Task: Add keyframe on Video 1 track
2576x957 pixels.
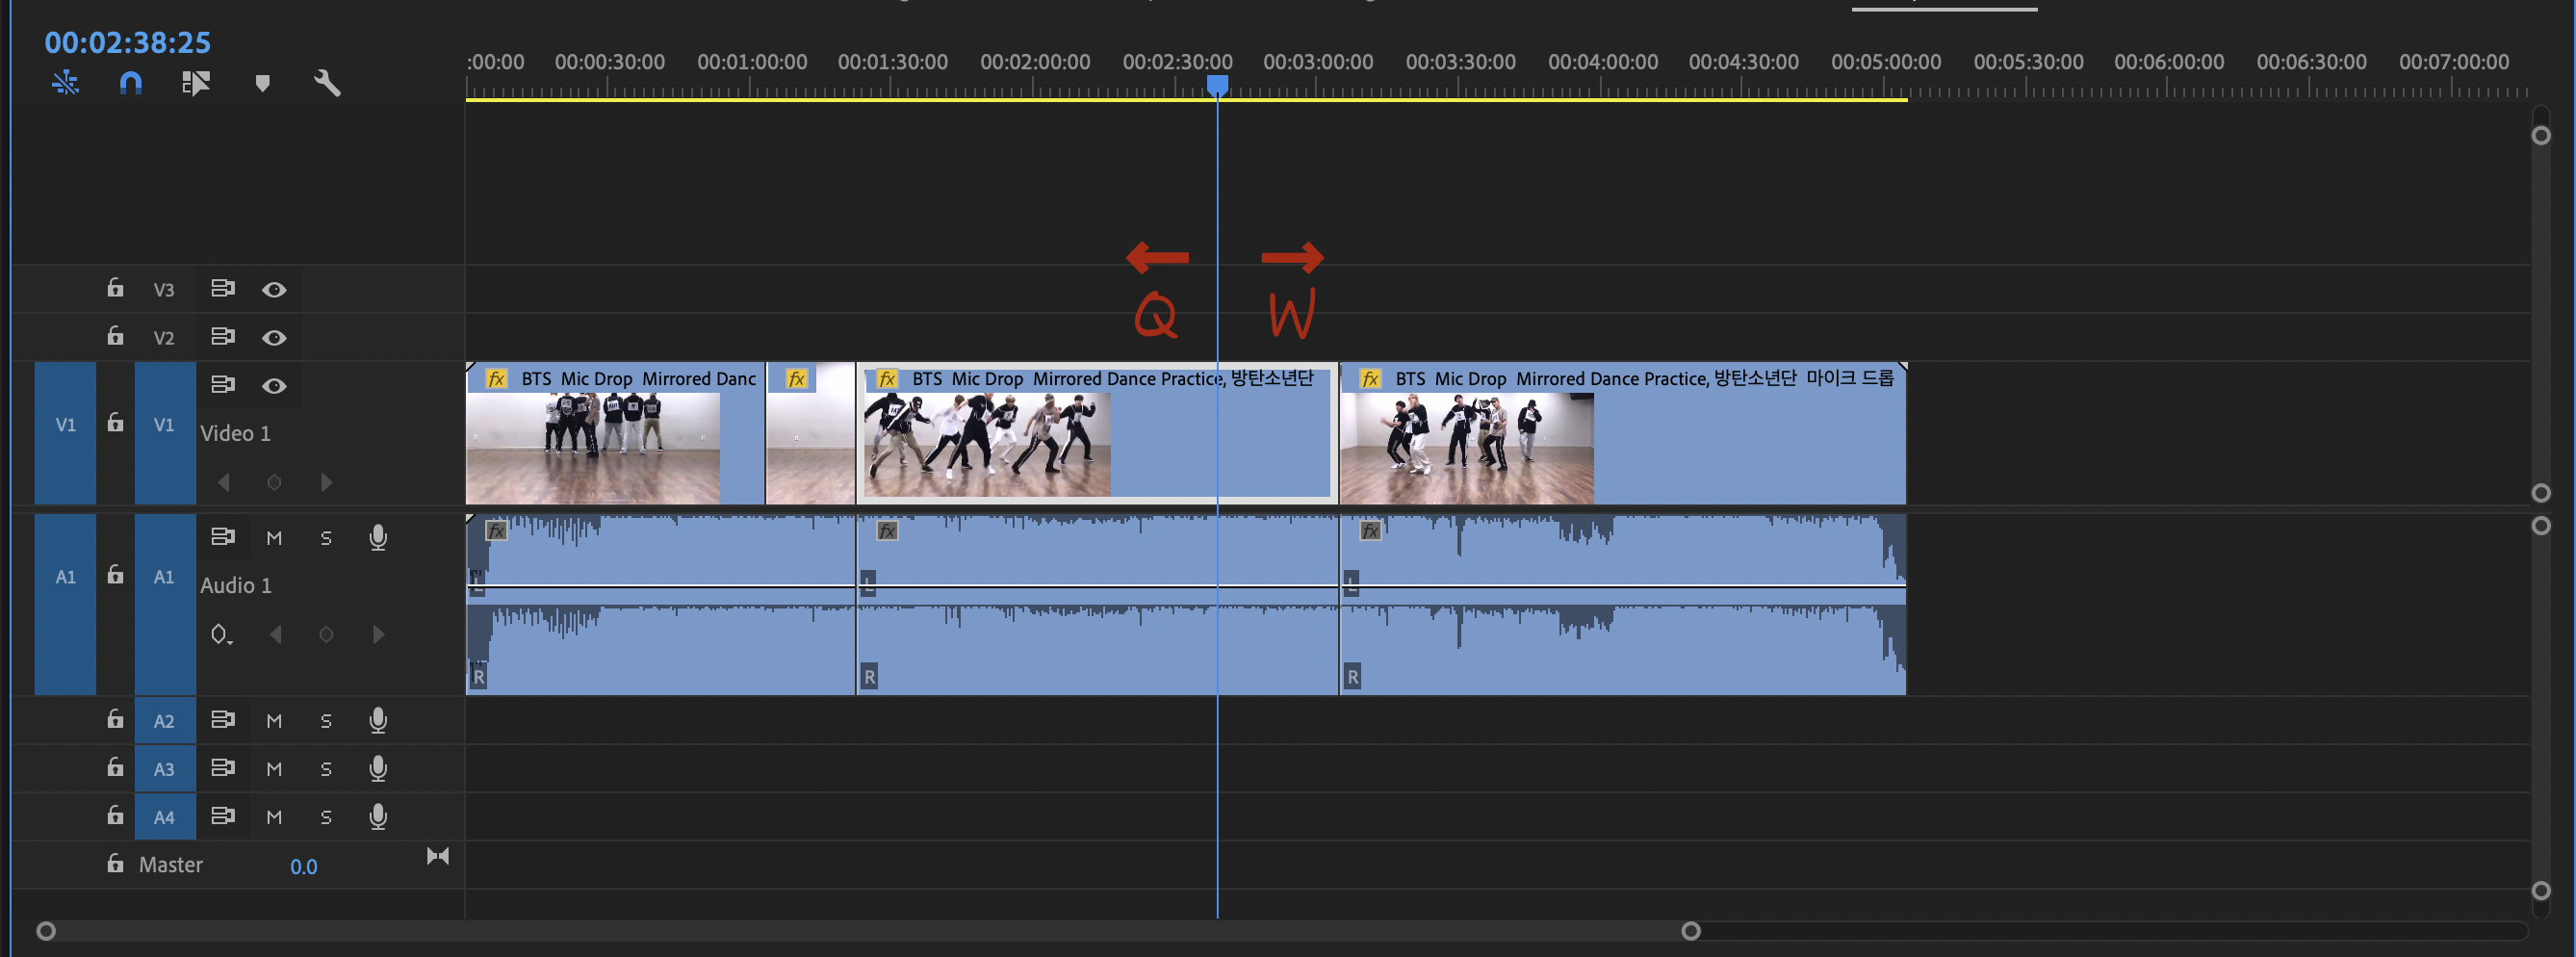Action: coord(274,482)
